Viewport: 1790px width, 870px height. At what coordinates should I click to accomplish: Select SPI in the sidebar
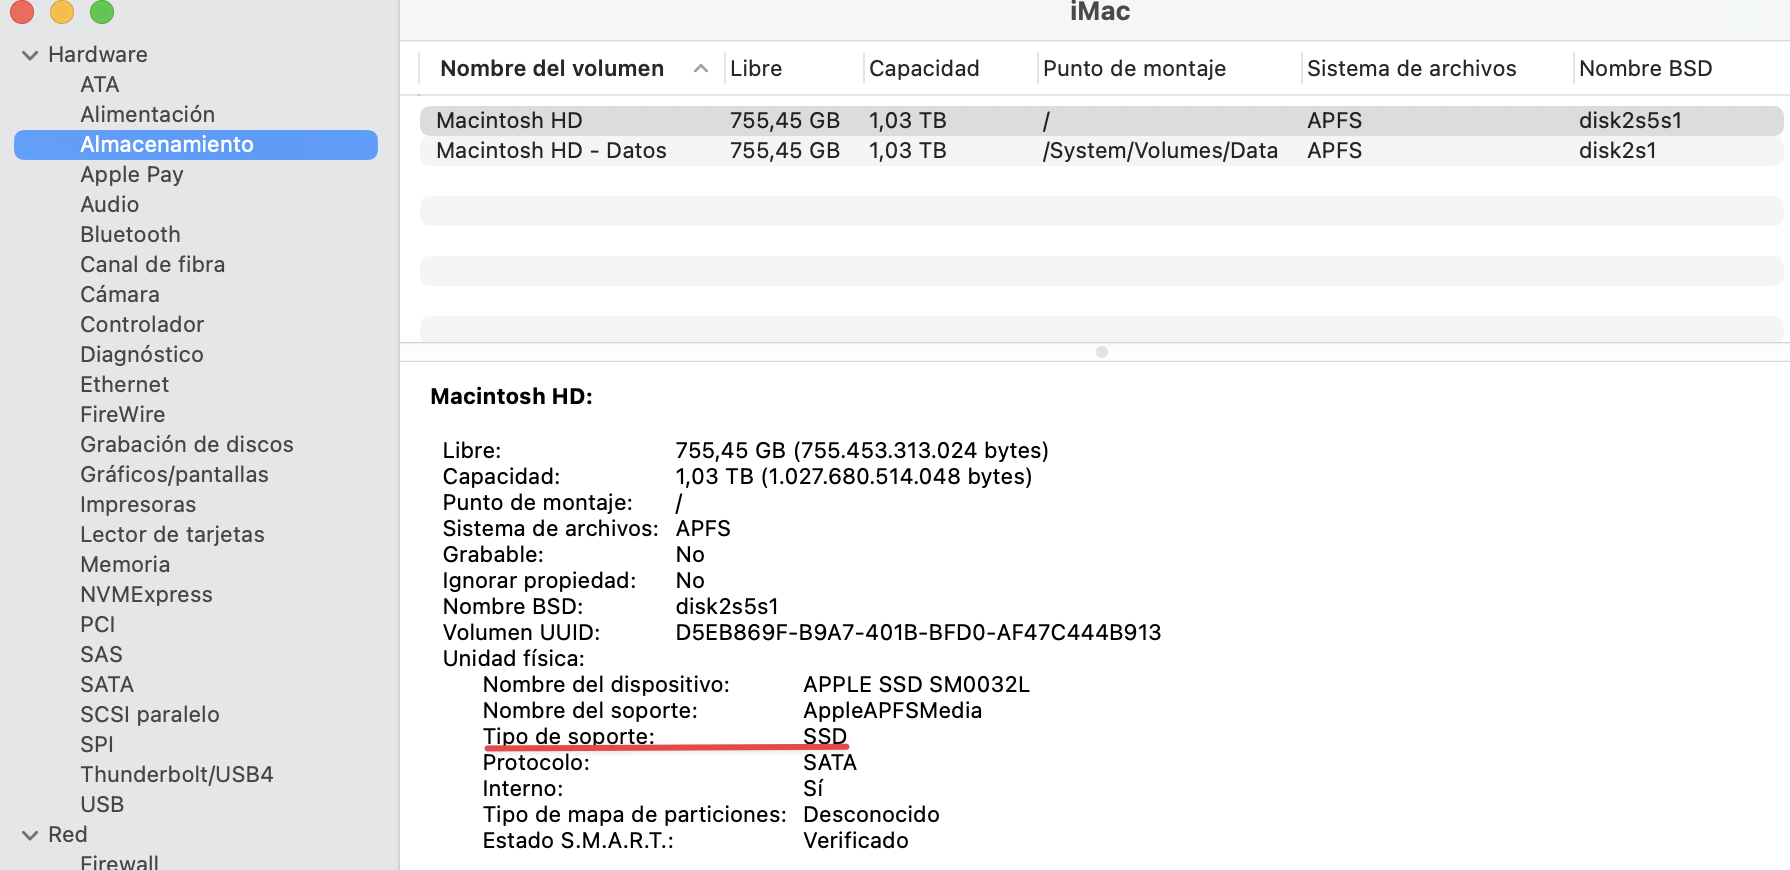click(x=97, y=745)
